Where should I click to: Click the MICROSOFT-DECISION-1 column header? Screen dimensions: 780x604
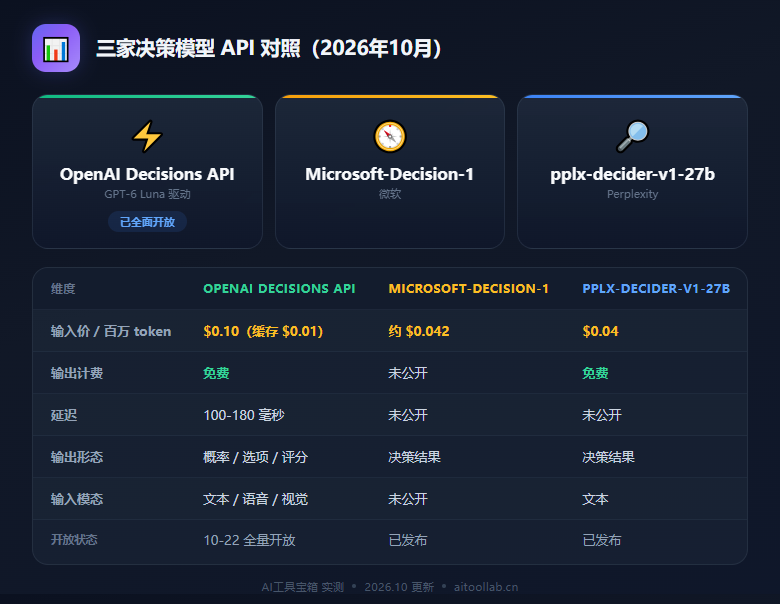click(469, 289)
